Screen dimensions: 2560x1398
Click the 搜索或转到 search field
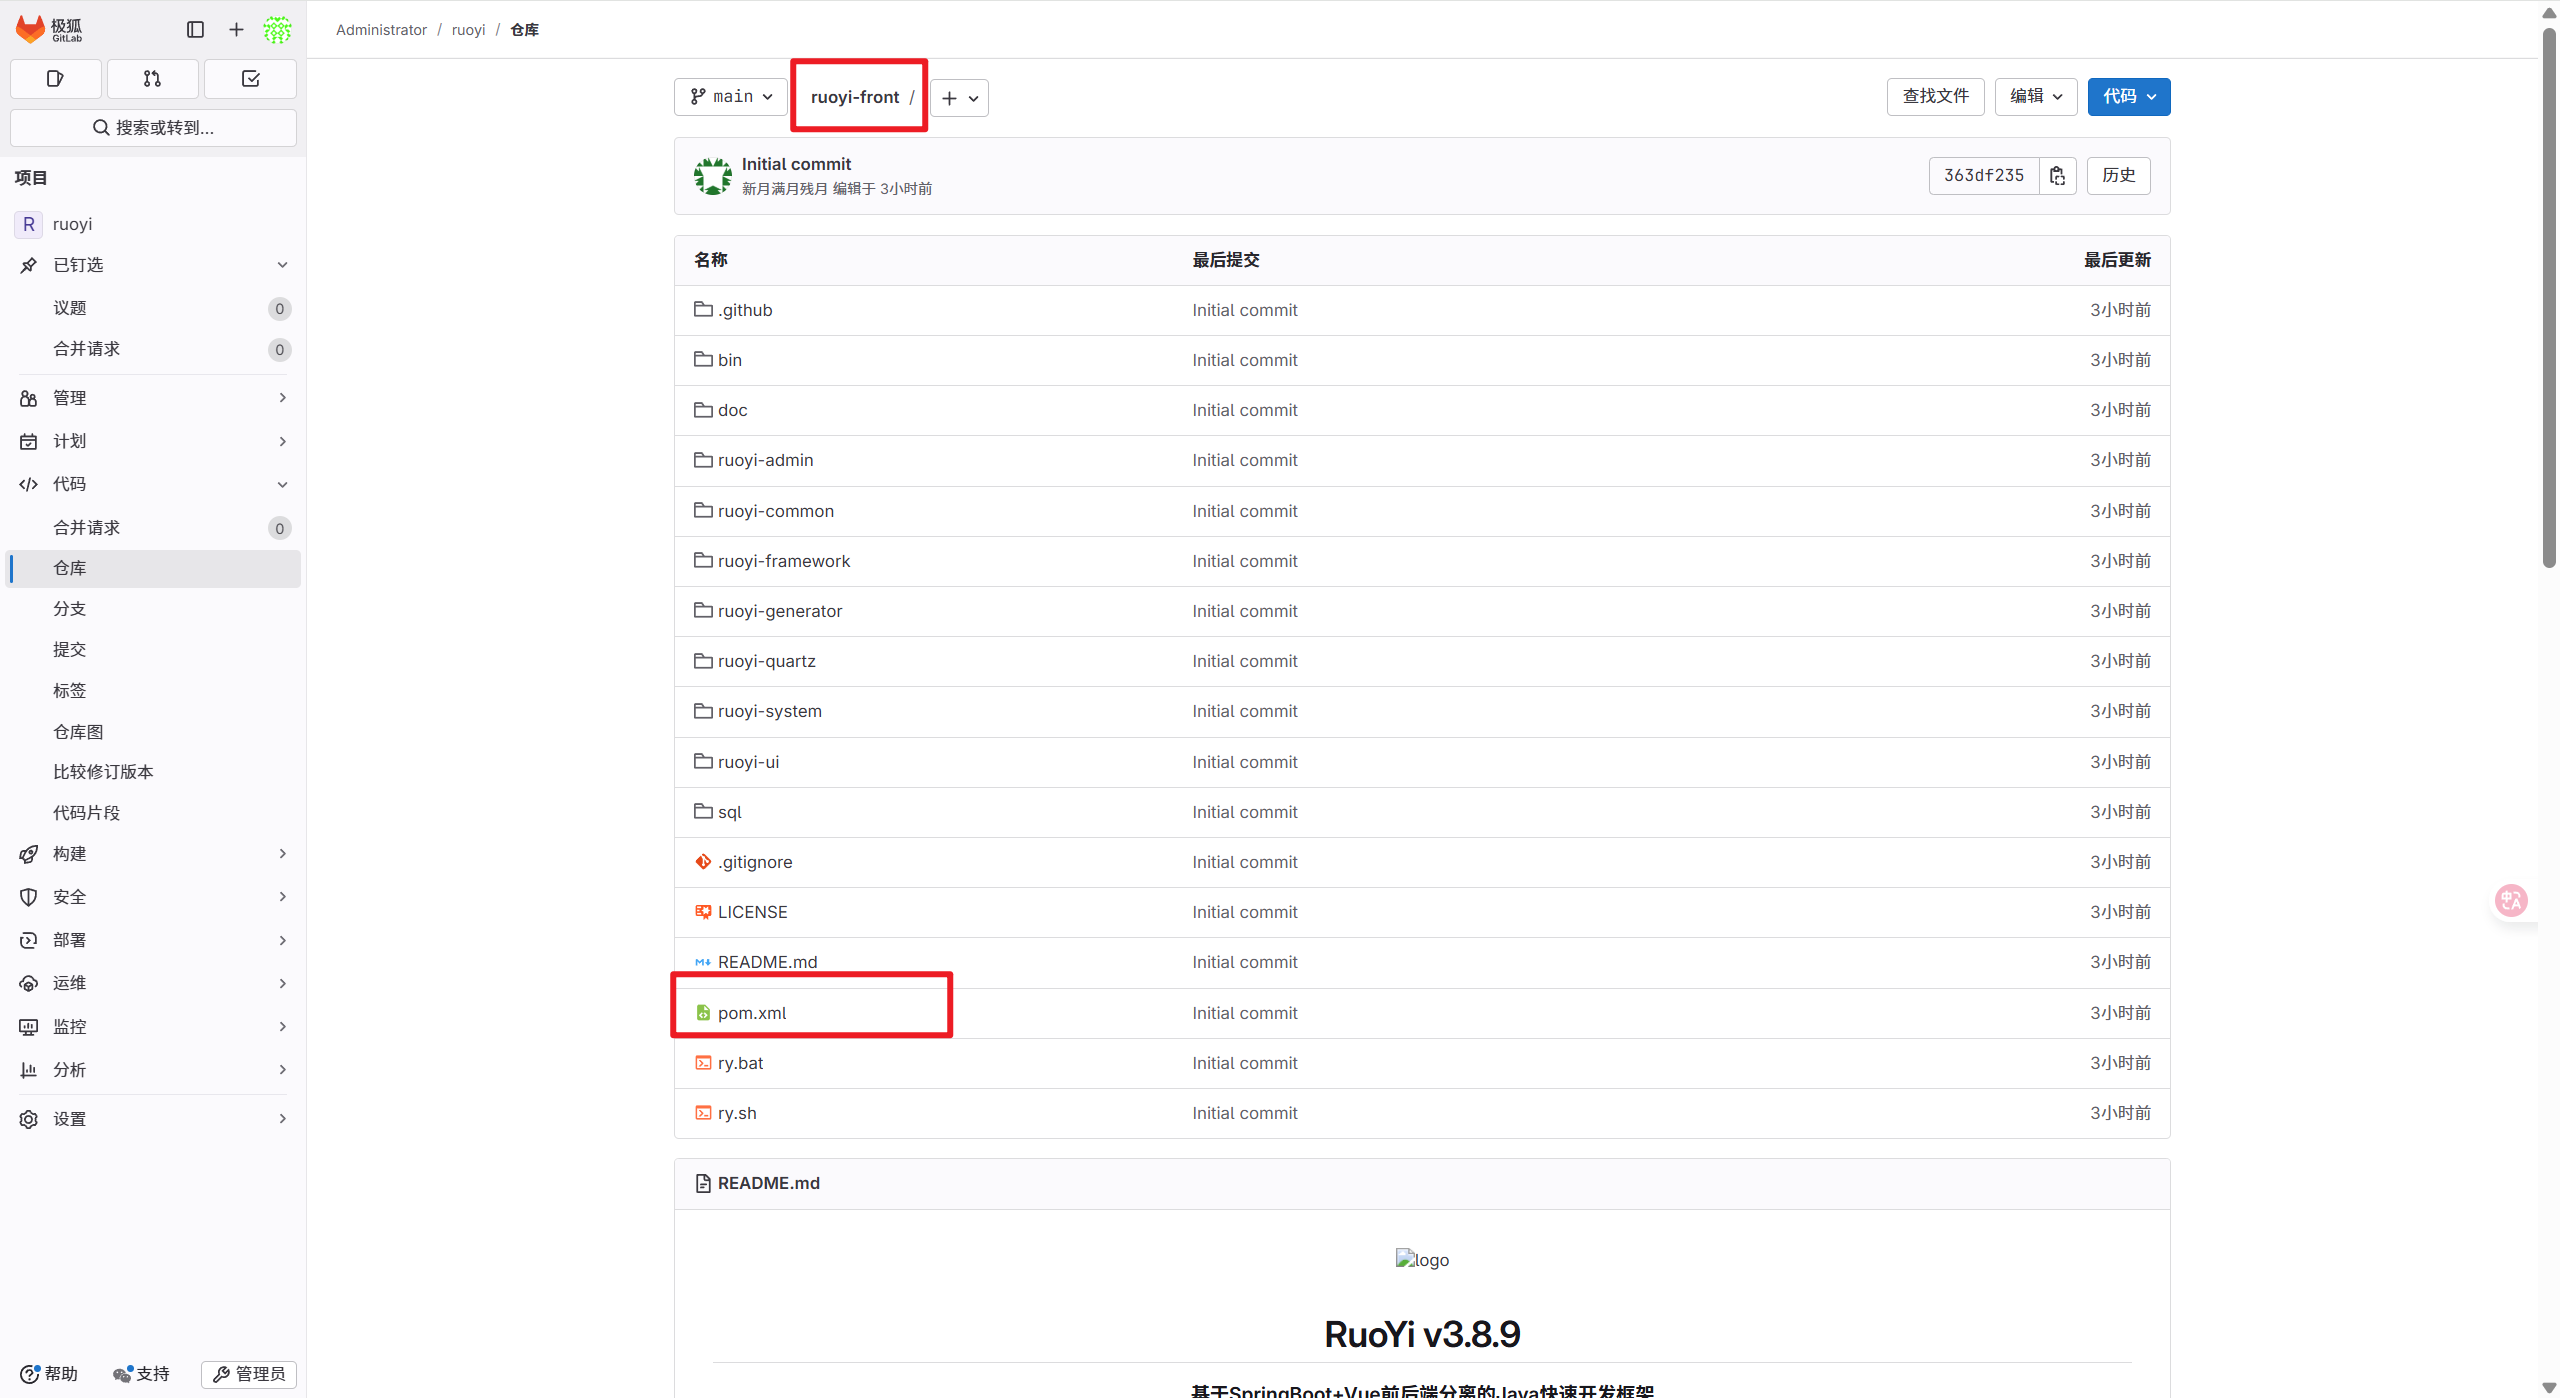coord(153,128)
